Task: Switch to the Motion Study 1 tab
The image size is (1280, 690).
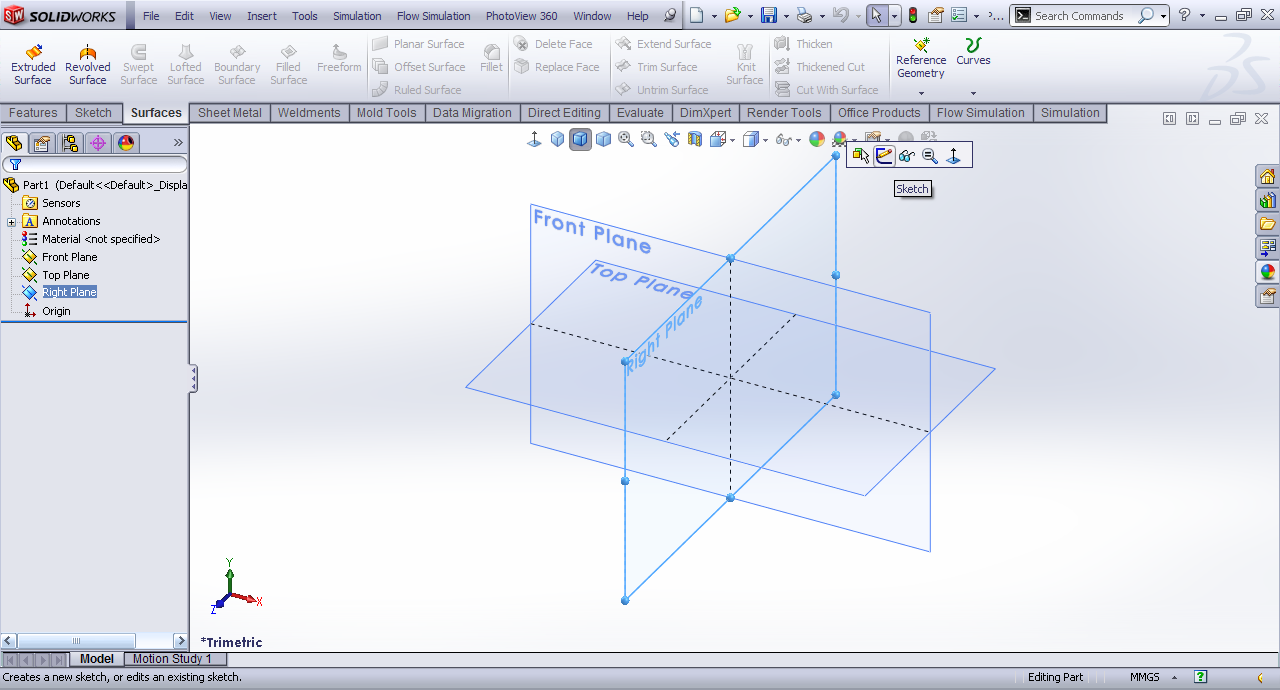Action: 172,659
